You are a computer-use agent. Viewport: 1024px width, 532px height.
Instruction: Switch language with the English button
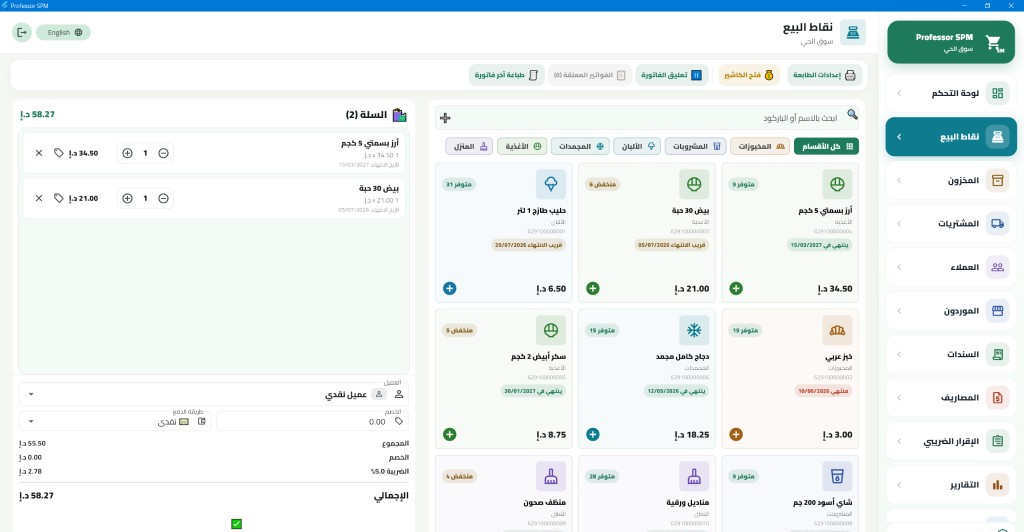[x=63, y=32]
